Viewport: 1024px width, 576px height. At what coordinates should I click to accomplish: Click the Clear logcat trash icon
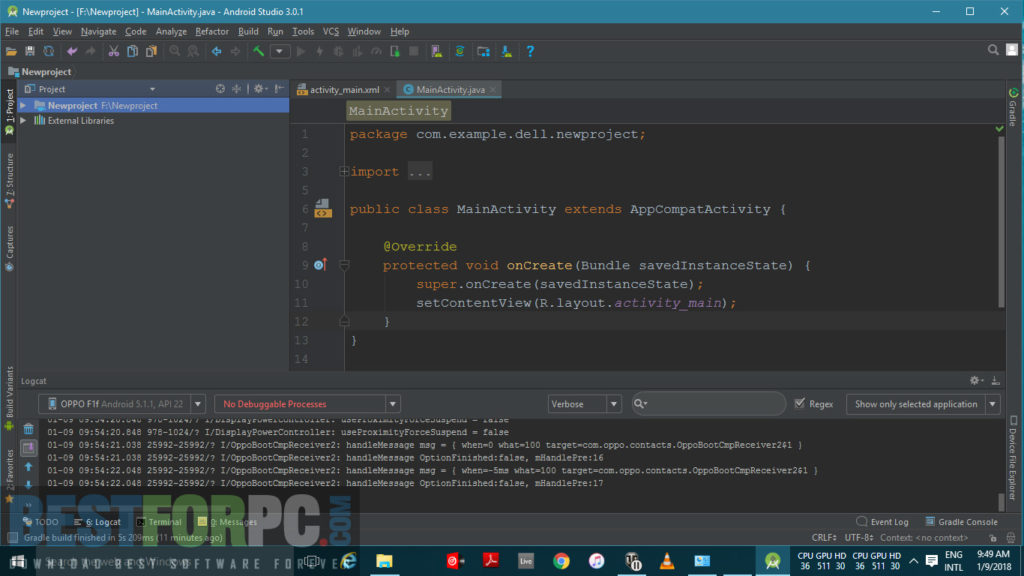(x=29, y=429)
